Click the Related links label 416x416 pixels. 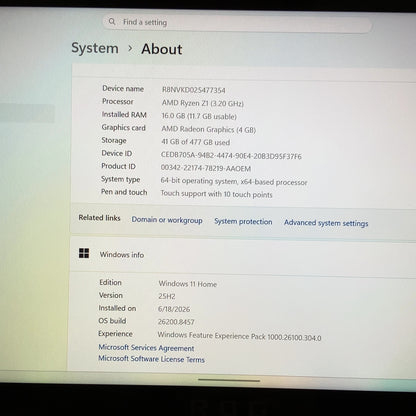tap(99, 218)
